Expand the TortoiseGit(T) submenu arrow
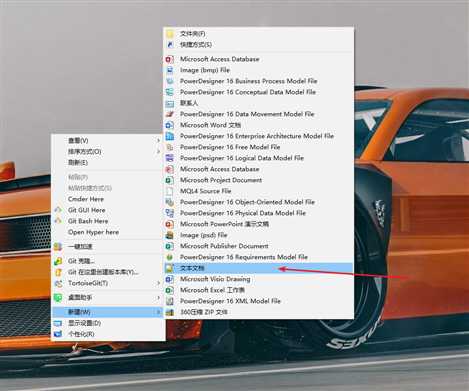Image resolution: width=469 pixels, height=391 pixels. click(x=158, y=283)
